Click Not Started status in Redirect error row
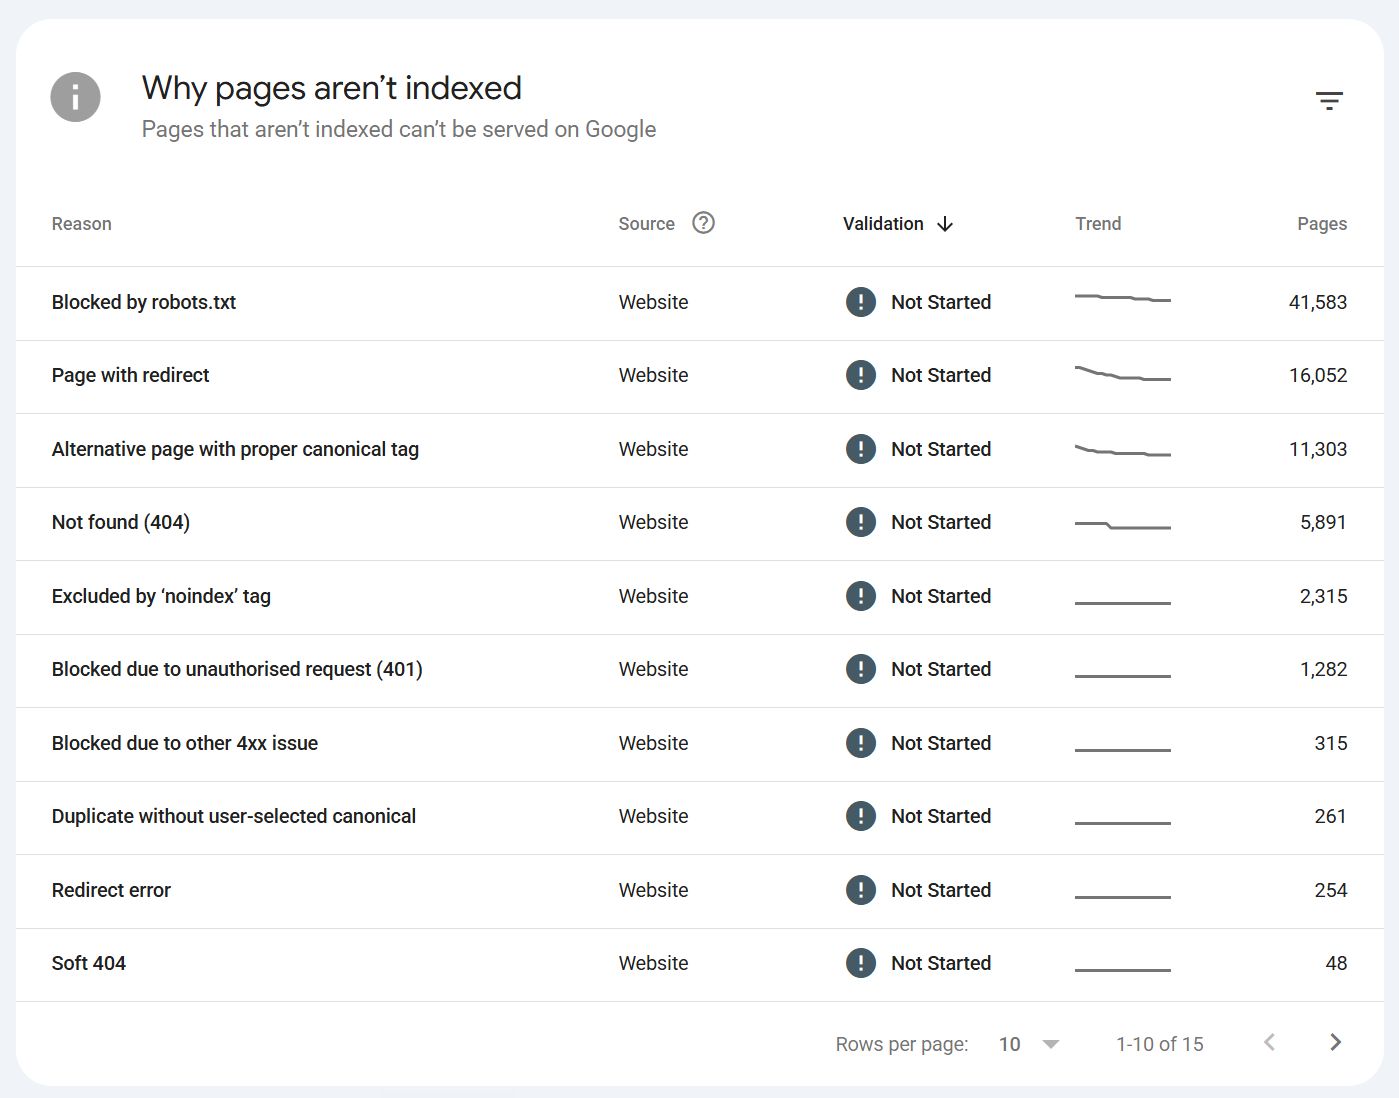The image size is (1399, 1098). [941, 890]
